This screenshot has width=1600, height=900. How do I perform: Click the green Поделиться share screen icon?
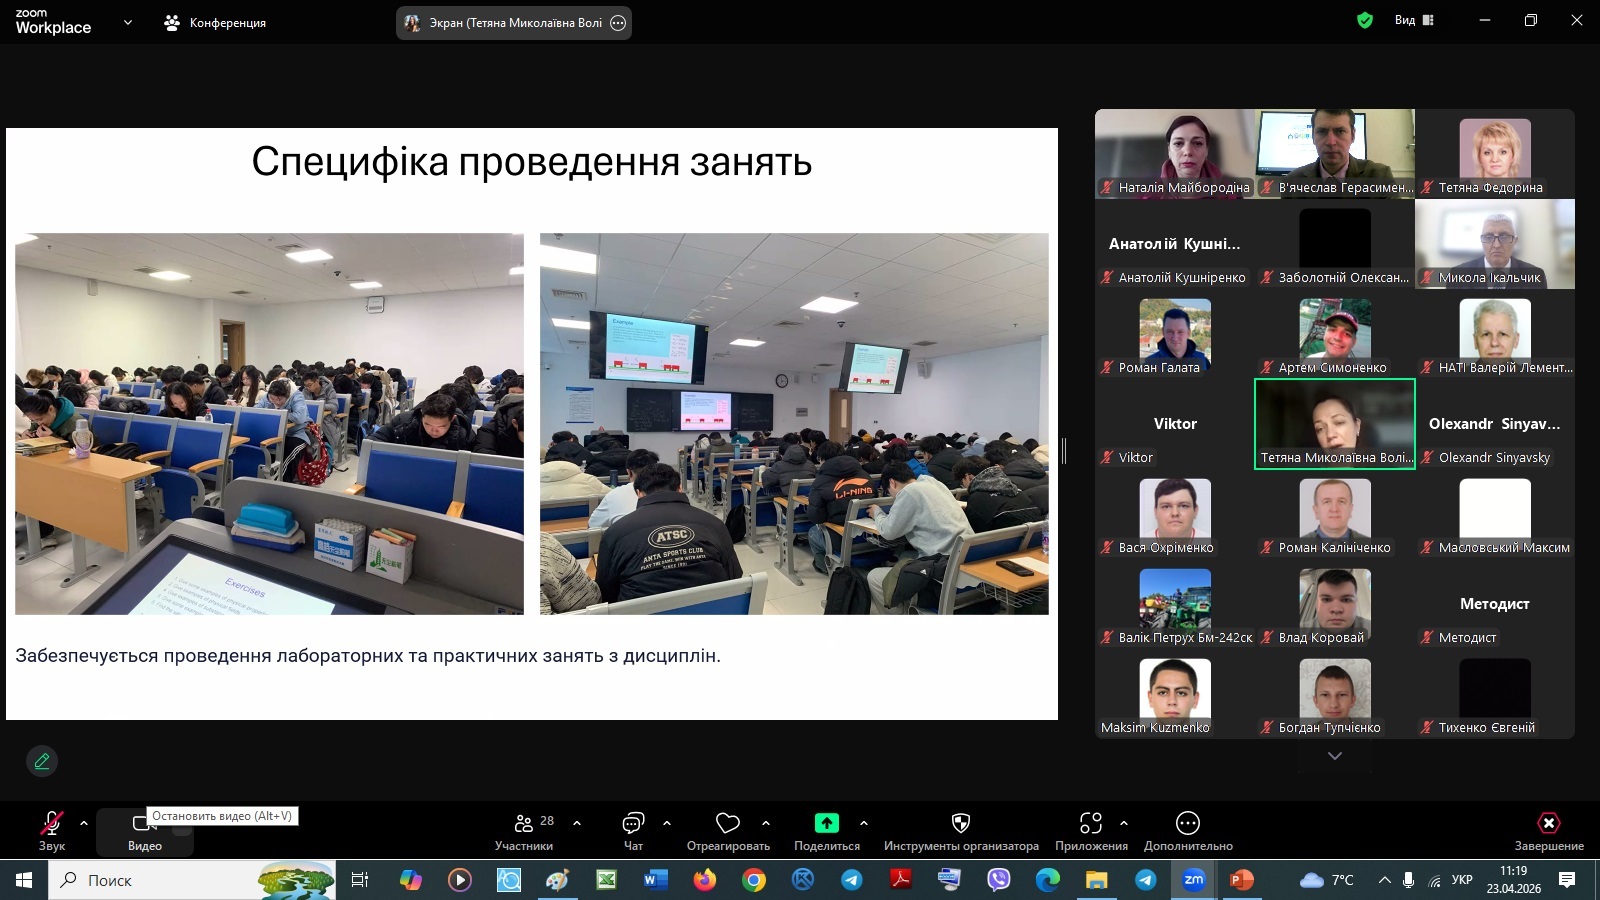pos(826,823)
